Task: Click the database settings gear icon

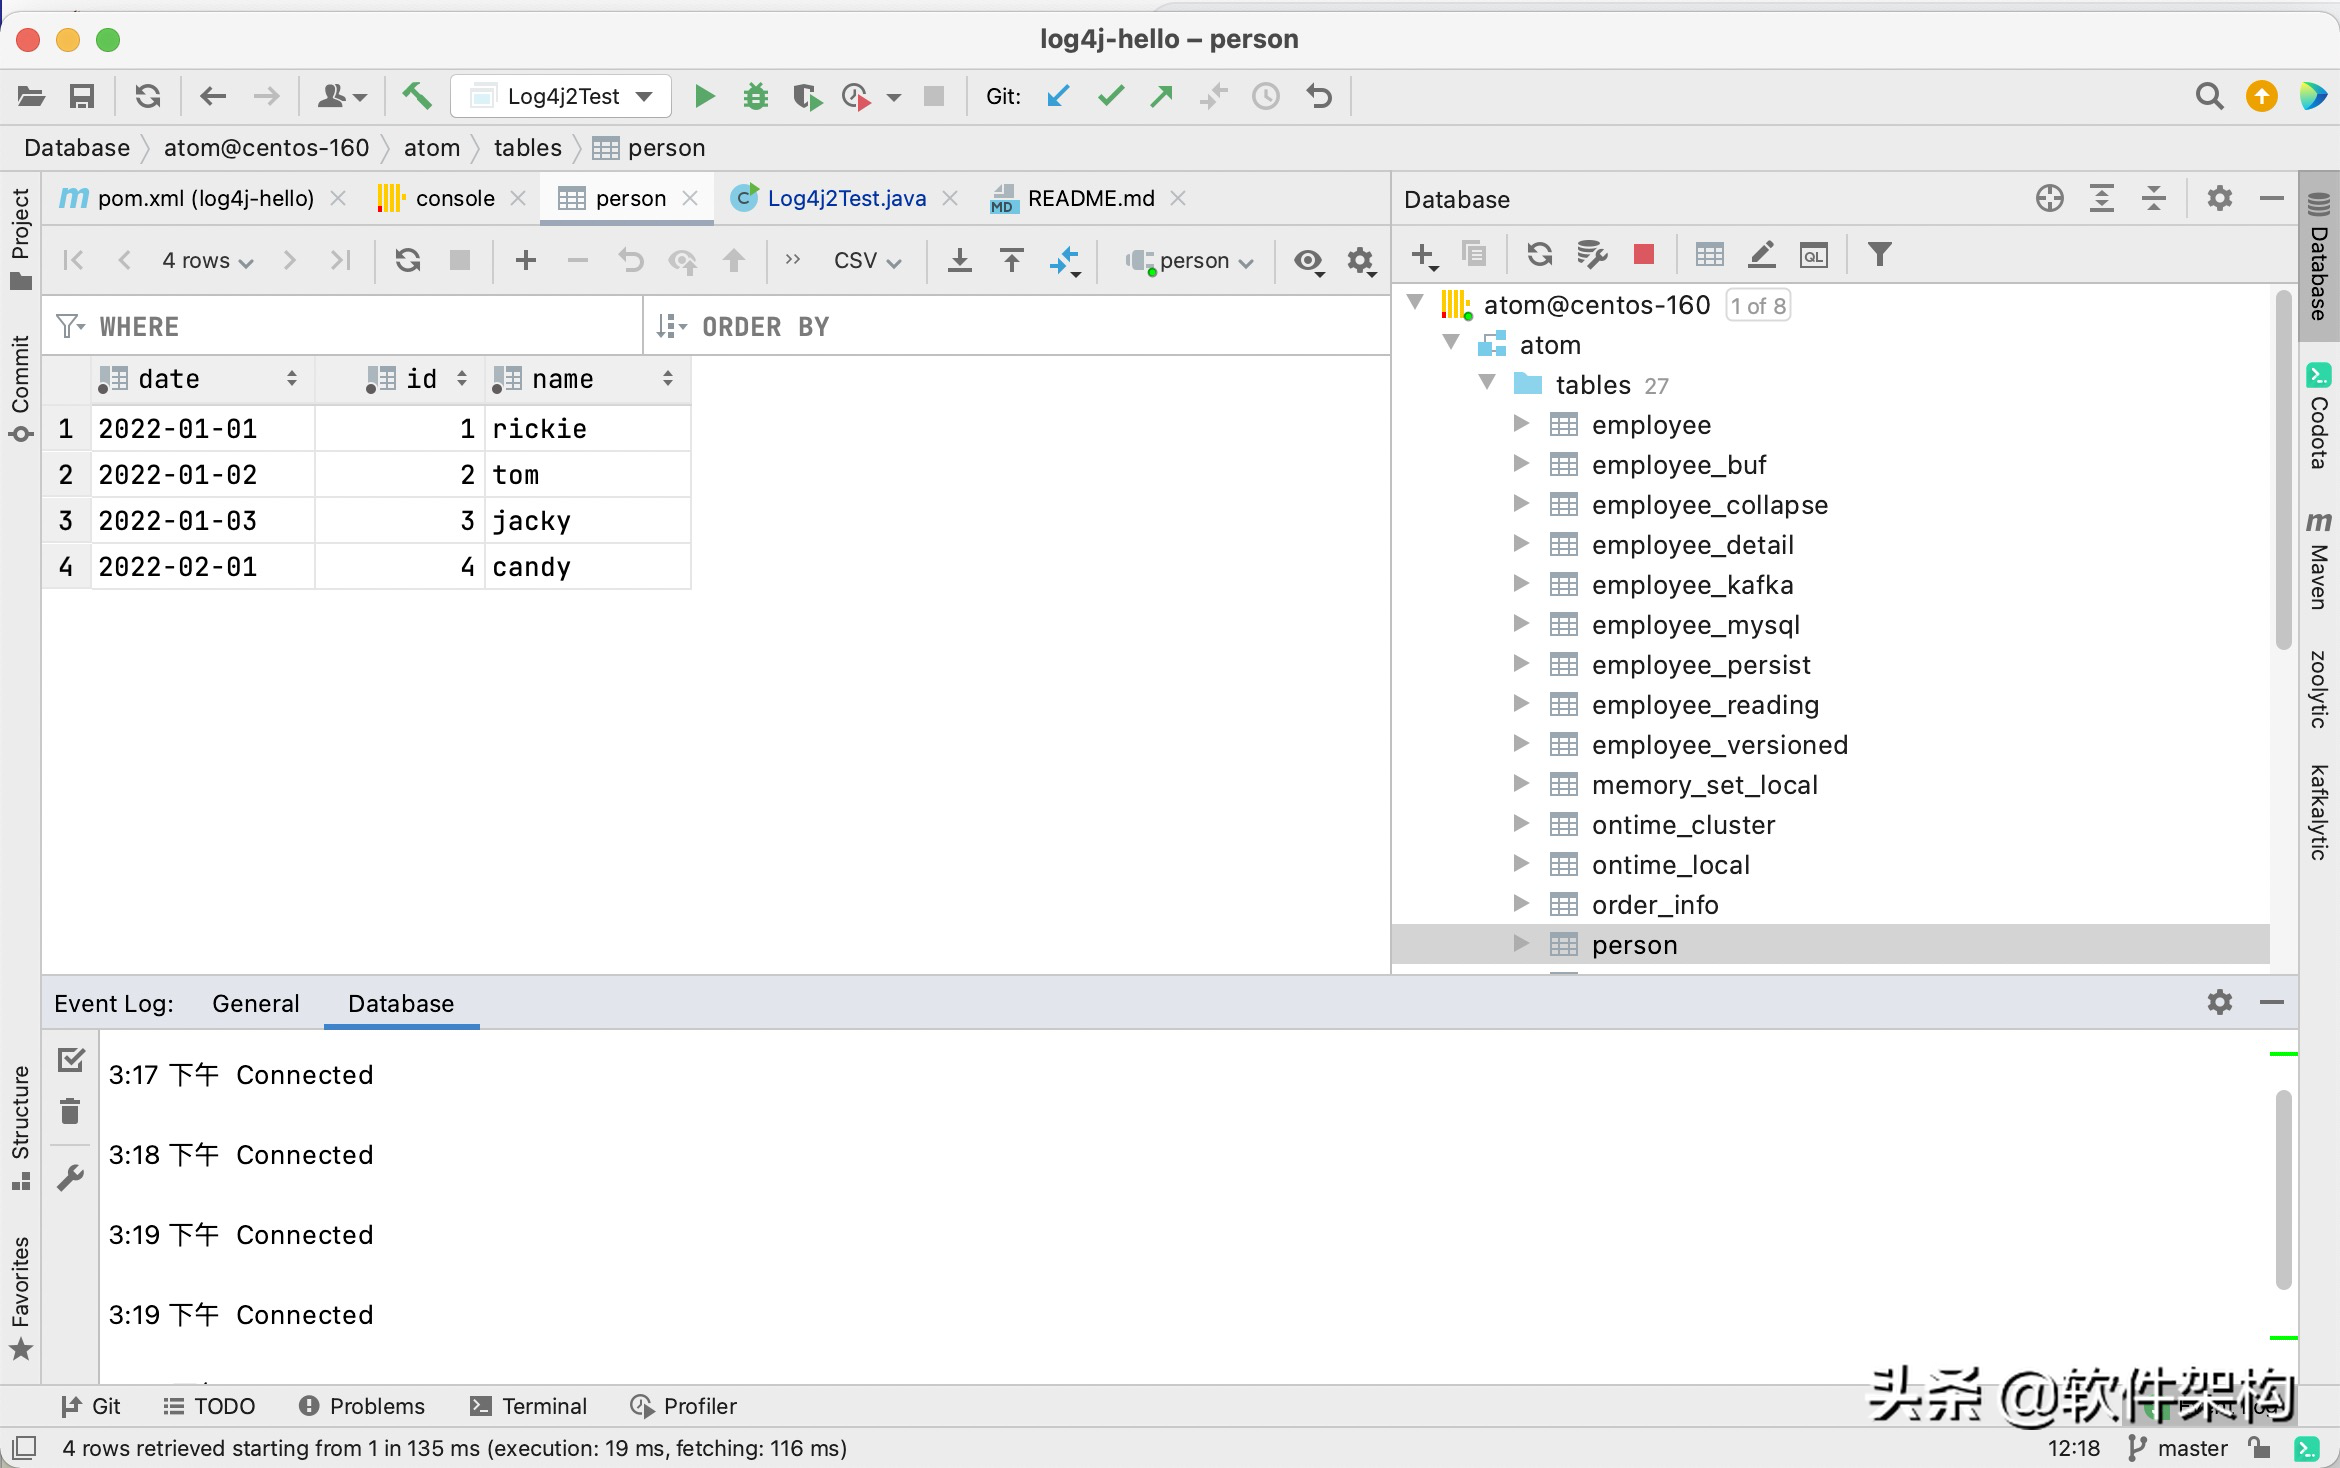Action: 2220,198
